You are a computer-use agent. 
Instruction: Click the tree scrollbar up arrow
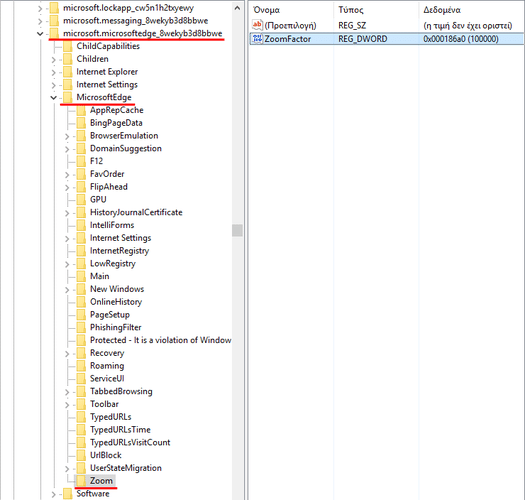coord(237,8)
